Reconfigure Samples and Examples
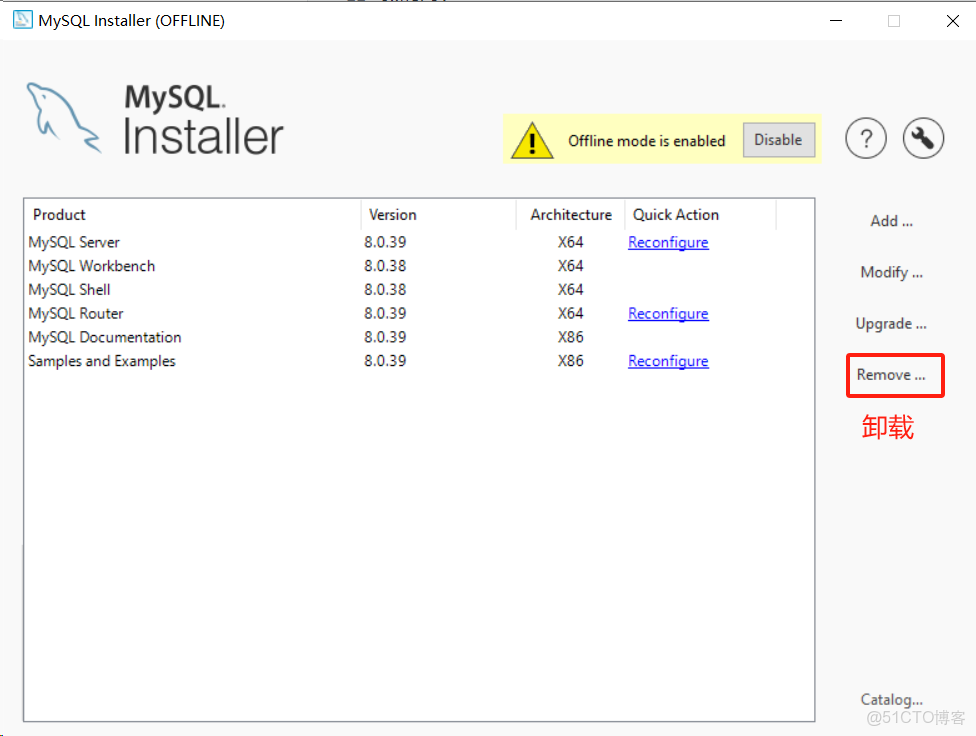This screenshot has width=976, height=736. 668,361
